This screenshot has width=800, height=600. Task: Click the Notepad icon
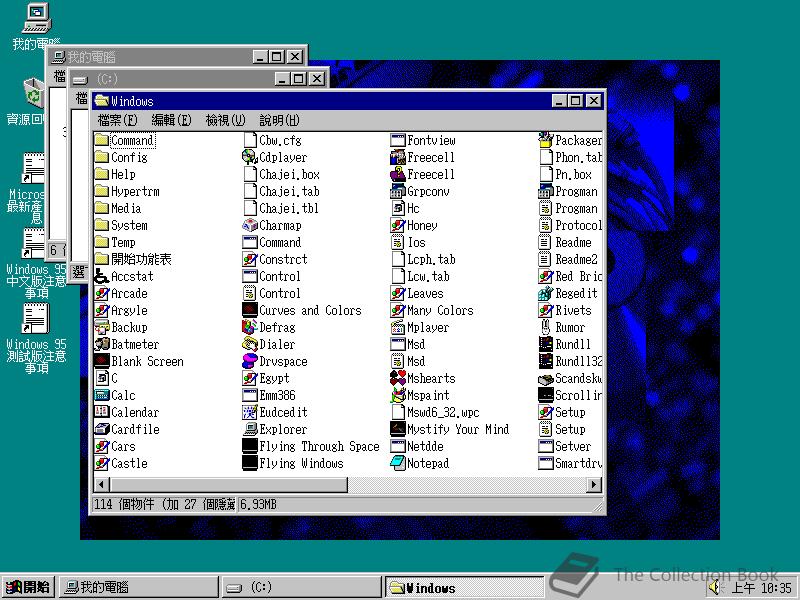[397, 463]
